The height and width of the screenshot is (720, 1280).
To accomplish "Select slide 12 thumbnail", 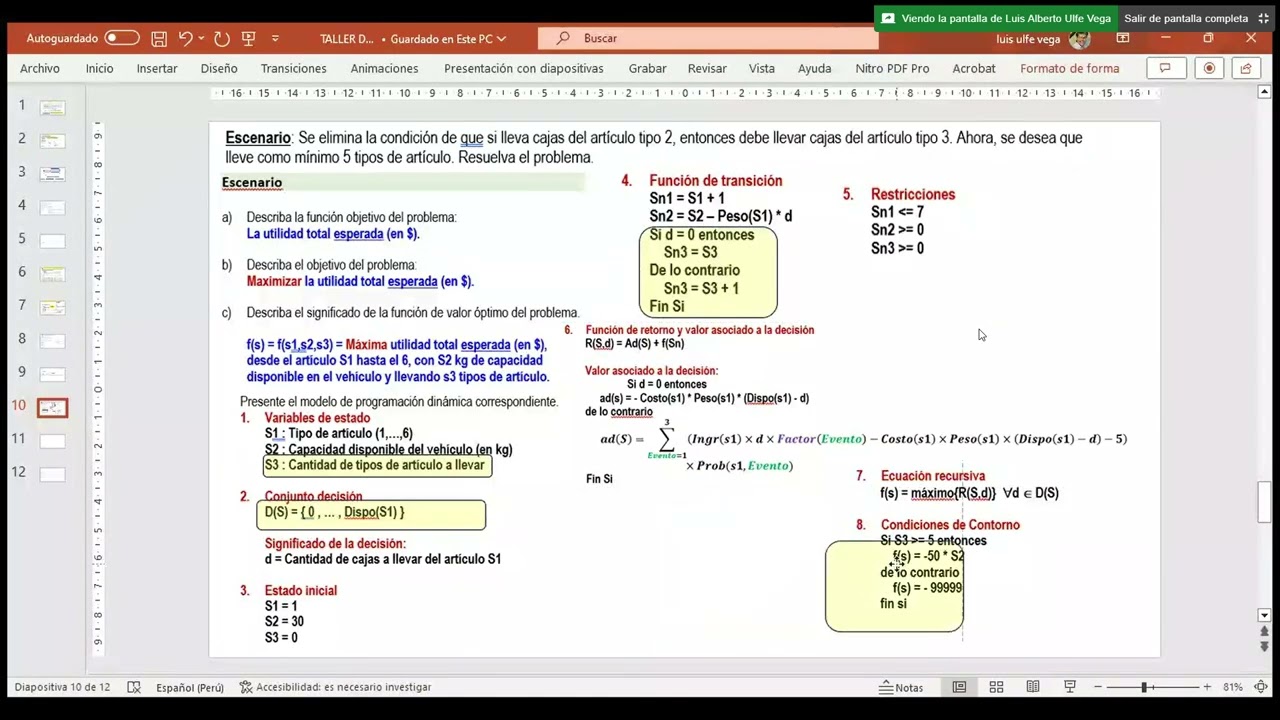I will pos(52,474).
